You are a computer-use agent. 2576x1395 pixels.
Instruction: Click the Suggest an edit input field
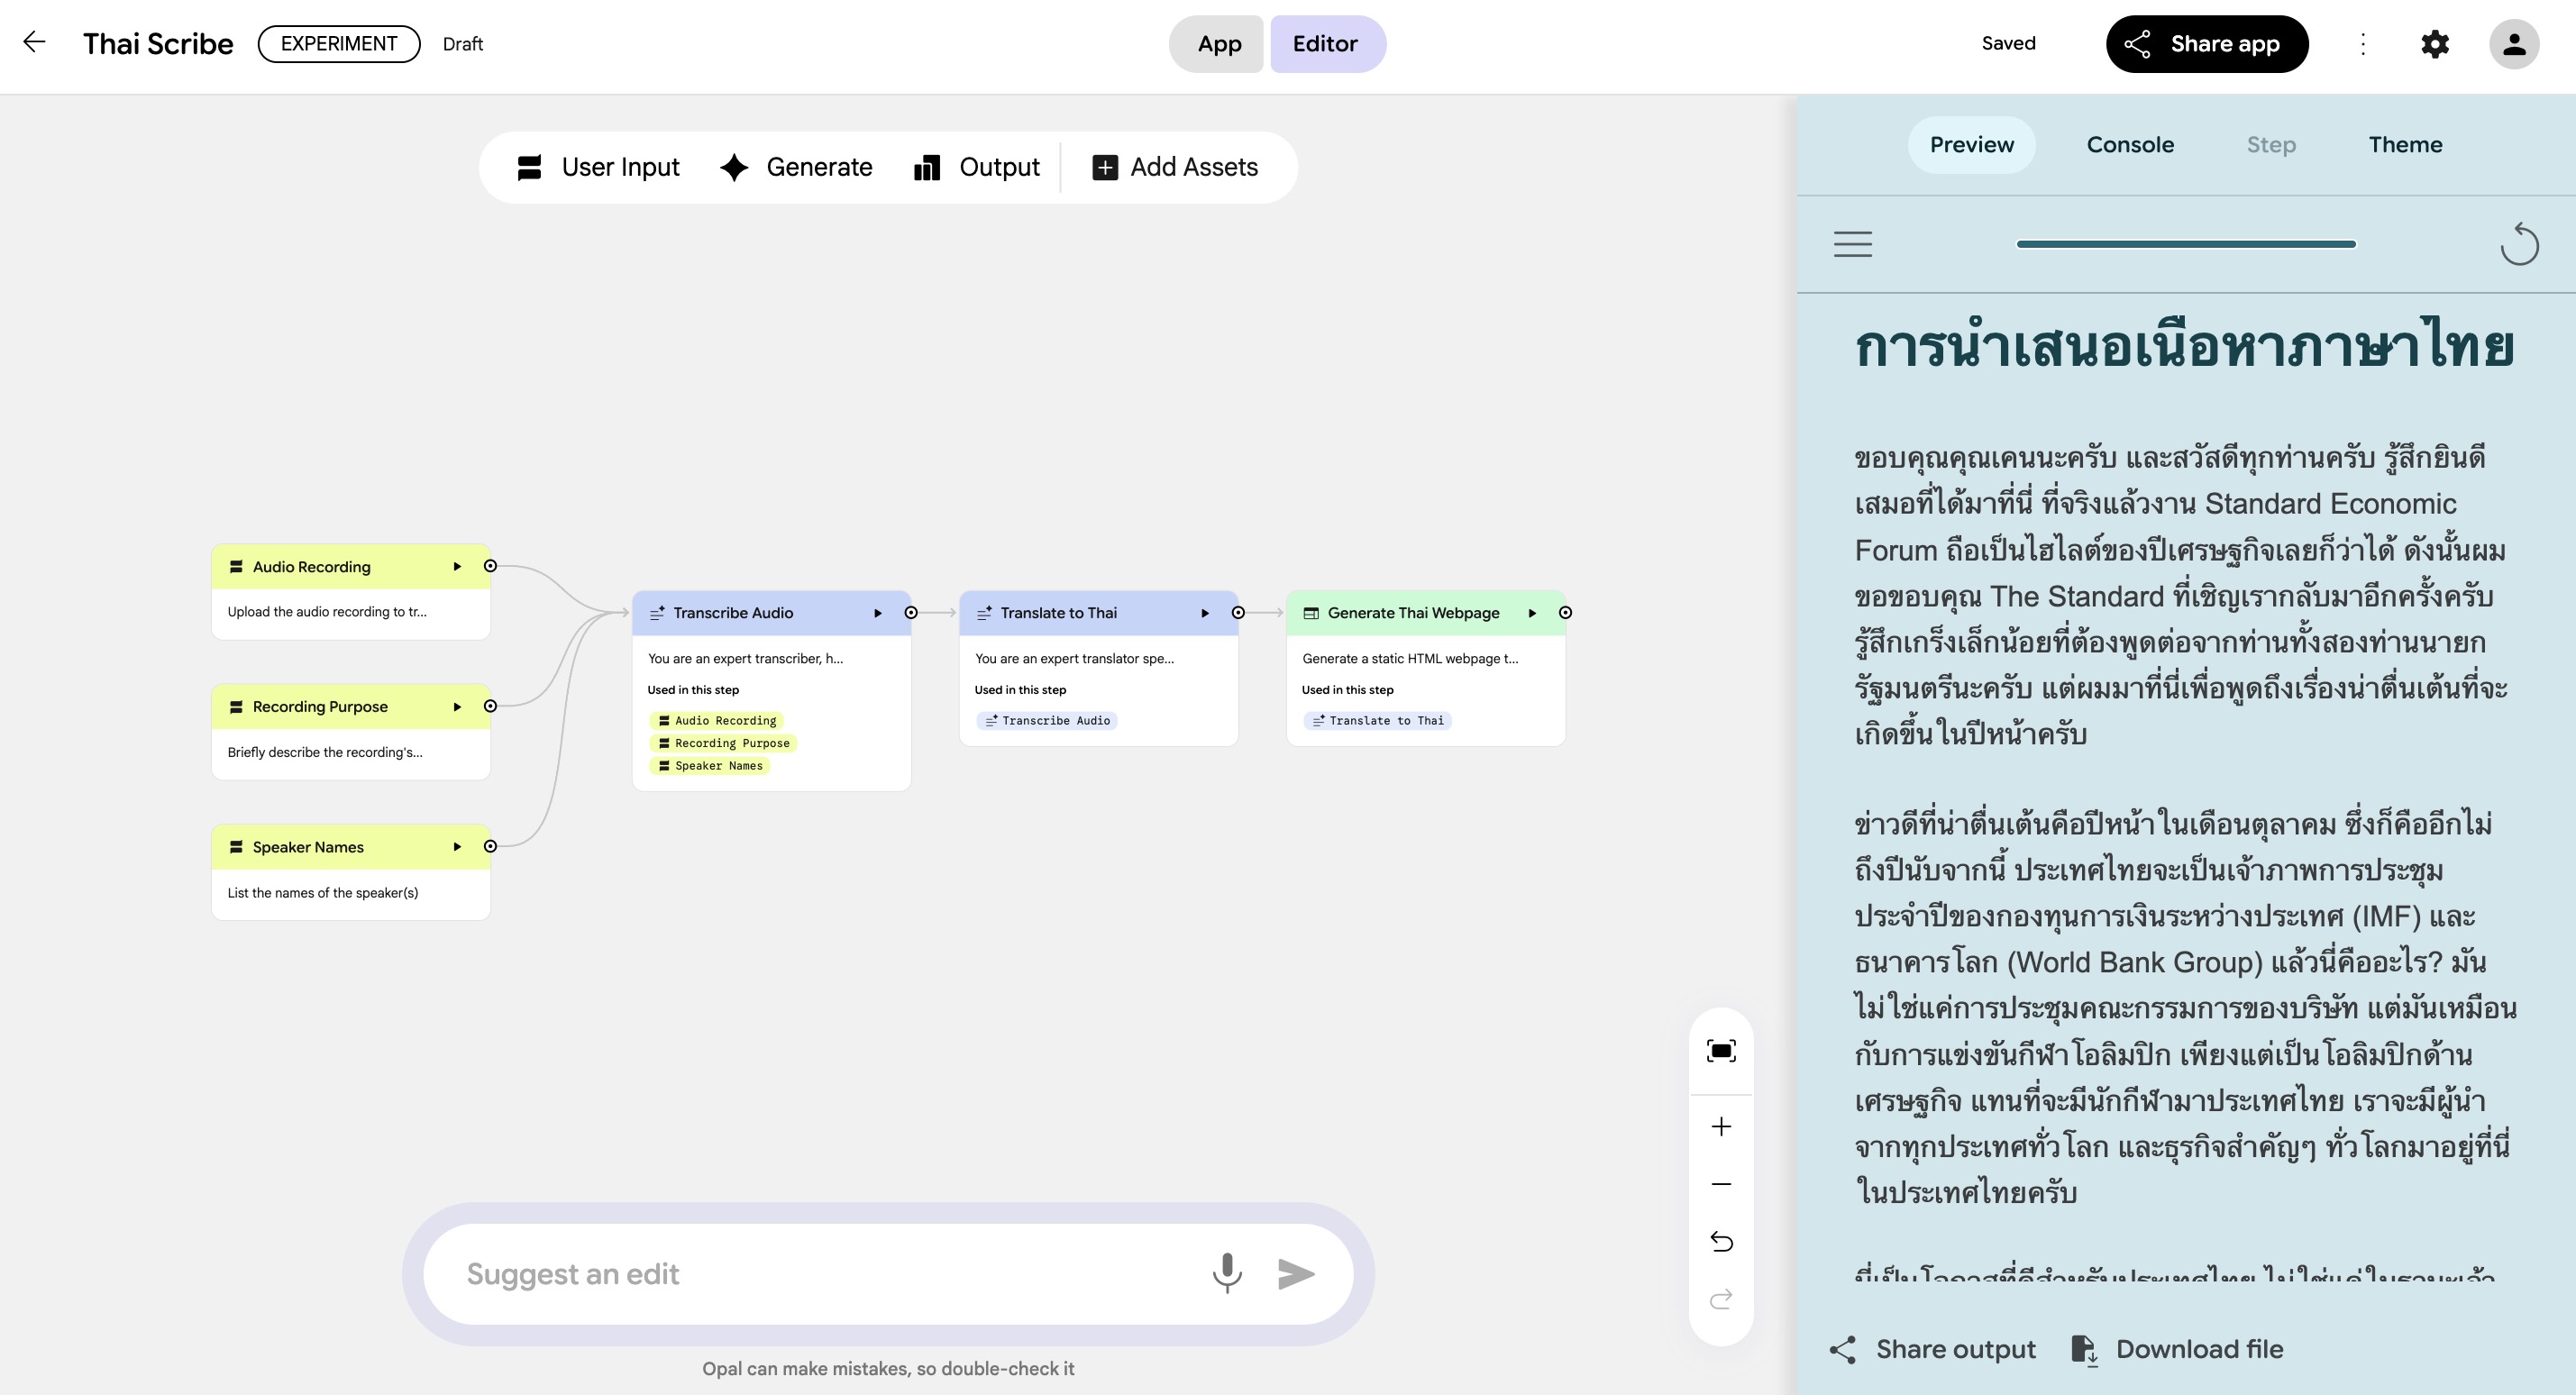(x=820, y=1273)
